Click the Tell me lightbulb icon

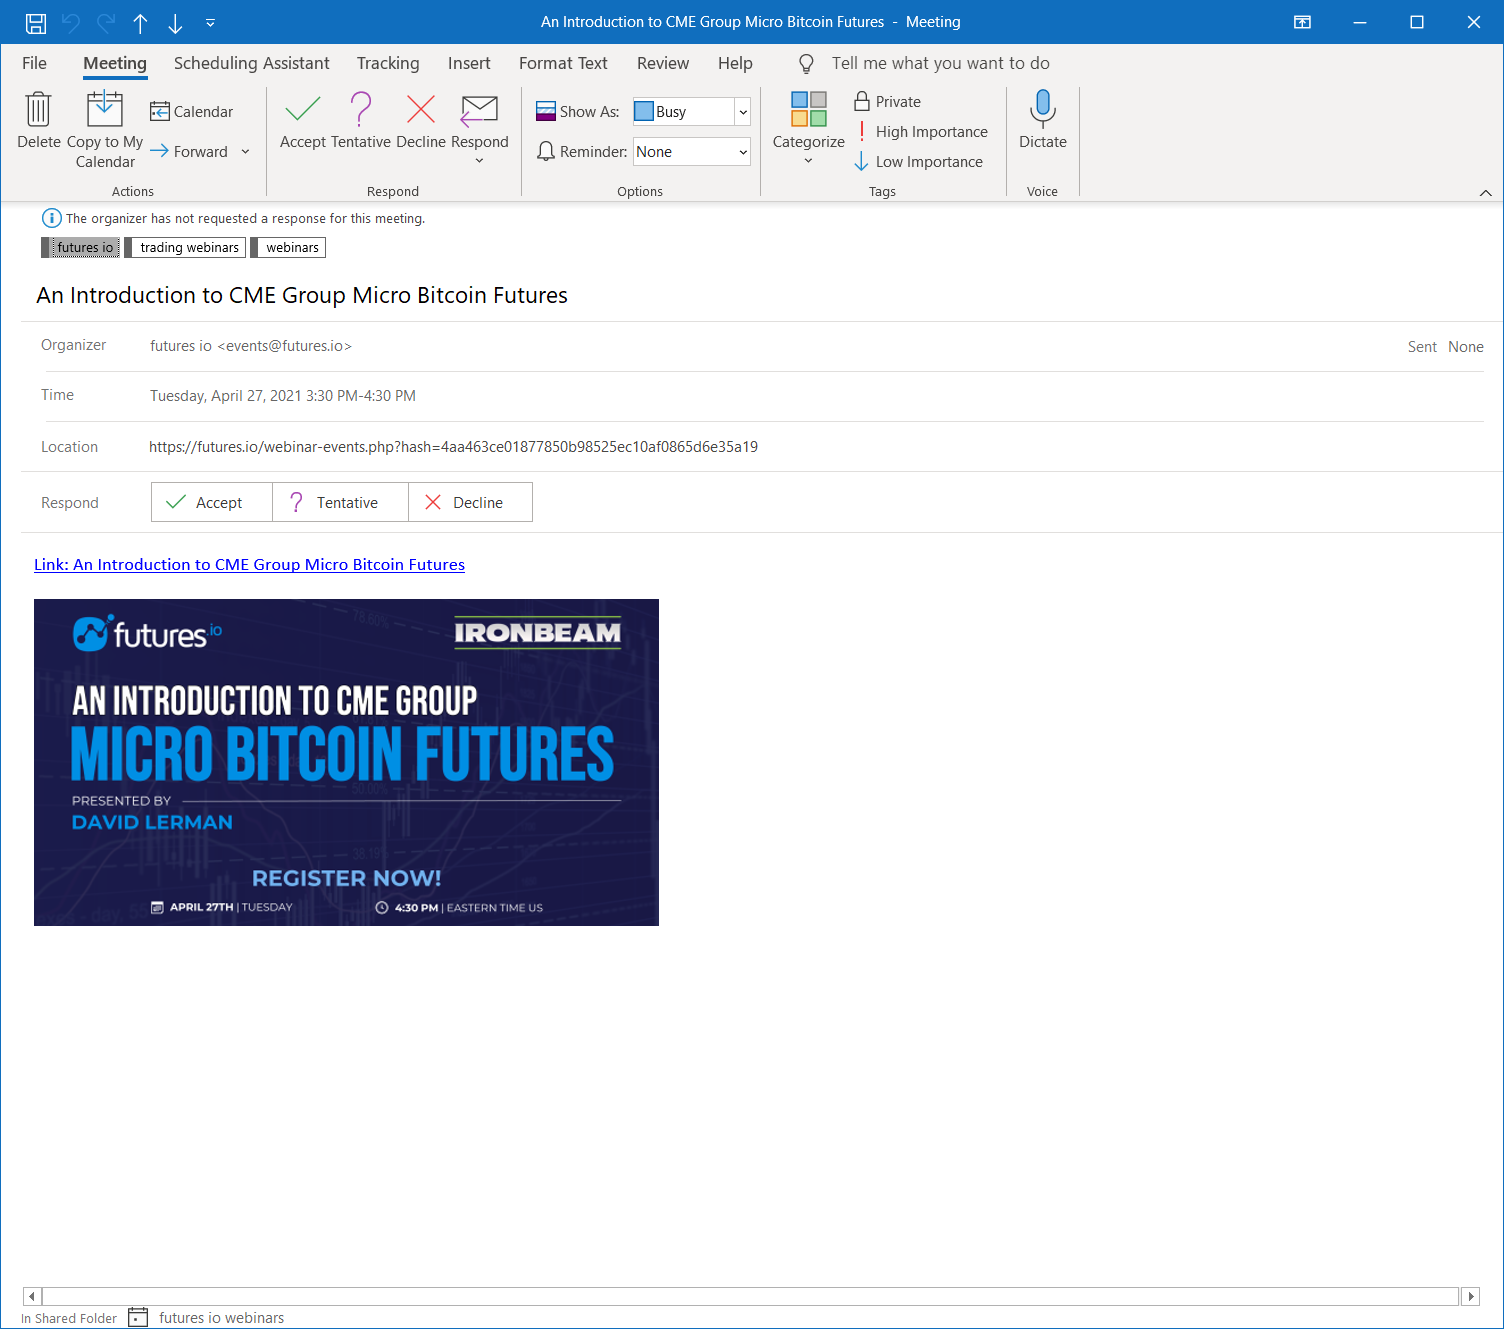[x=806, y=64]
